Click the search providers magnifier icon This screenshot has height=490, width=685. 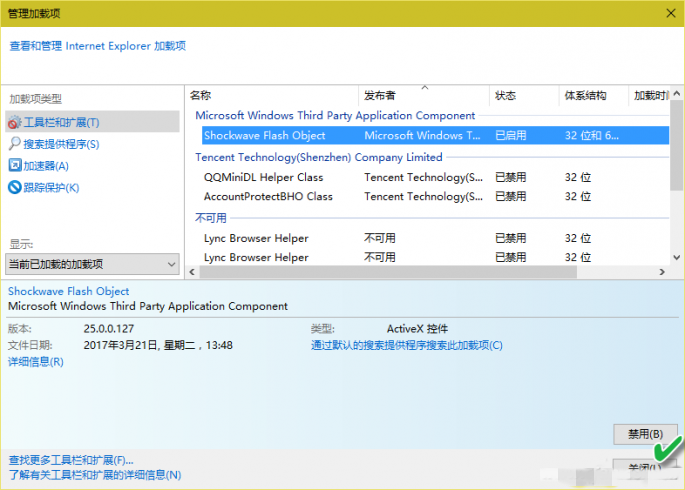(x=14, y=144)
